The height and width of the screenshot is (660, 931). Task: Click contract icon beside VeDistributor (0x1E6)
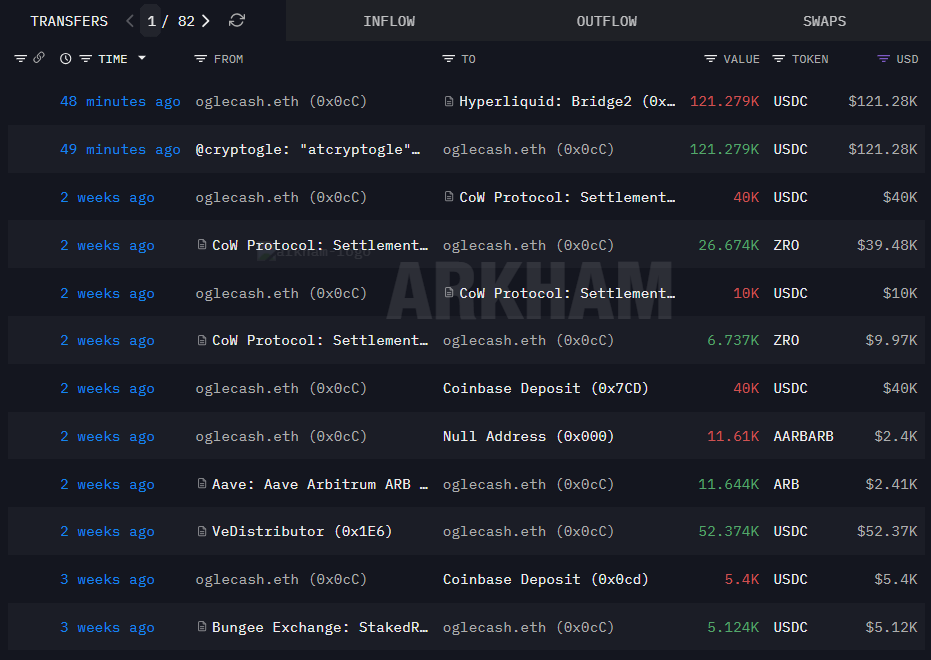tap(202, 531)
